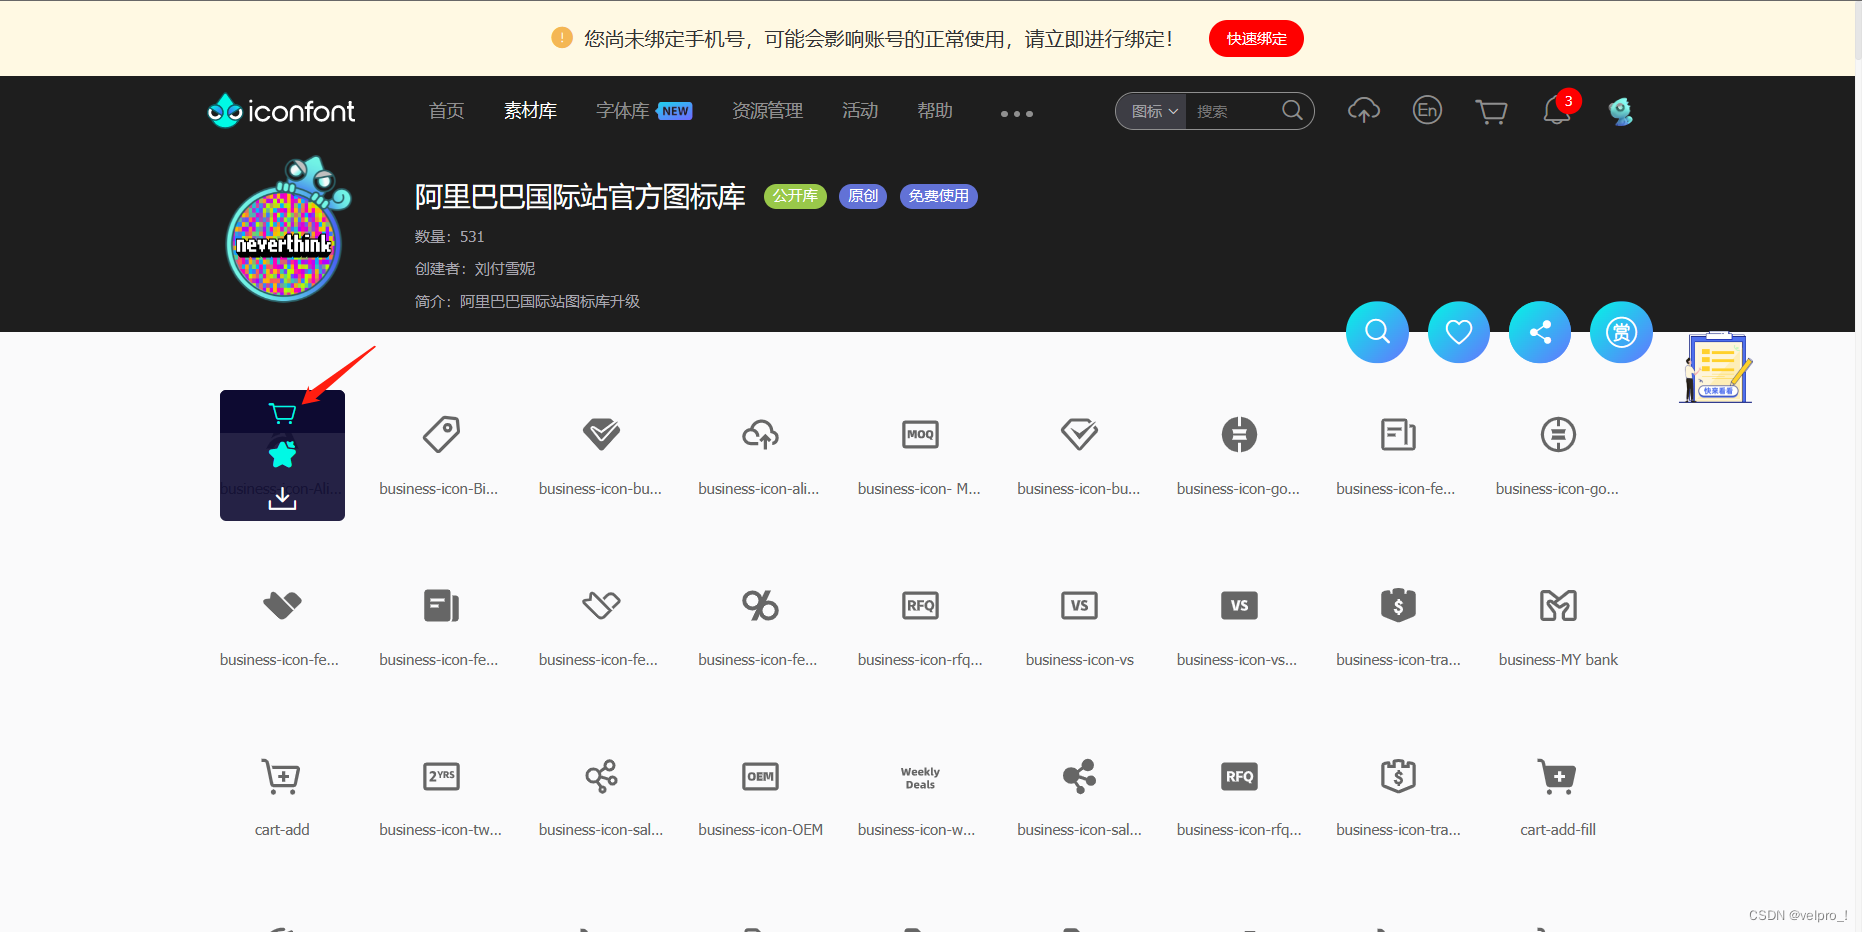Screen dimensions: 1862x932
Task: Open notifications bell with 3 badge
Action: tap(1557, 110)
